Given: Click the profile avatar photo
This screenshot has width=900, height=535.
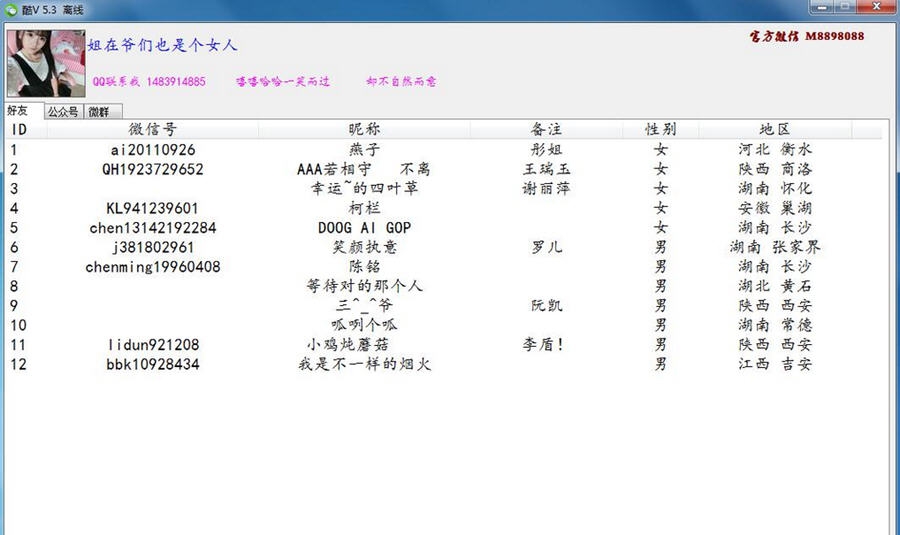Looking at the screenshot, I should [x=46, y=63].
